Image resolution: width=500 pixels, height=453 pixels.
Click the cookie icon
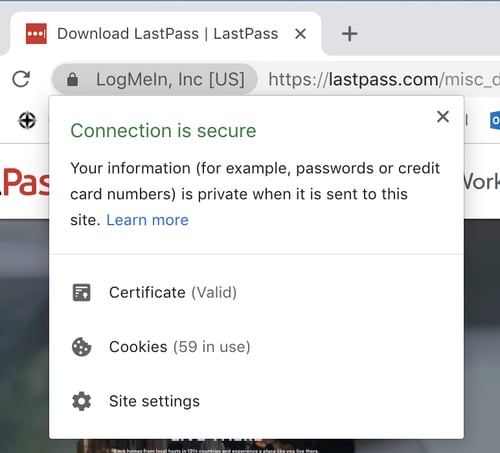[x=81, y=347]
